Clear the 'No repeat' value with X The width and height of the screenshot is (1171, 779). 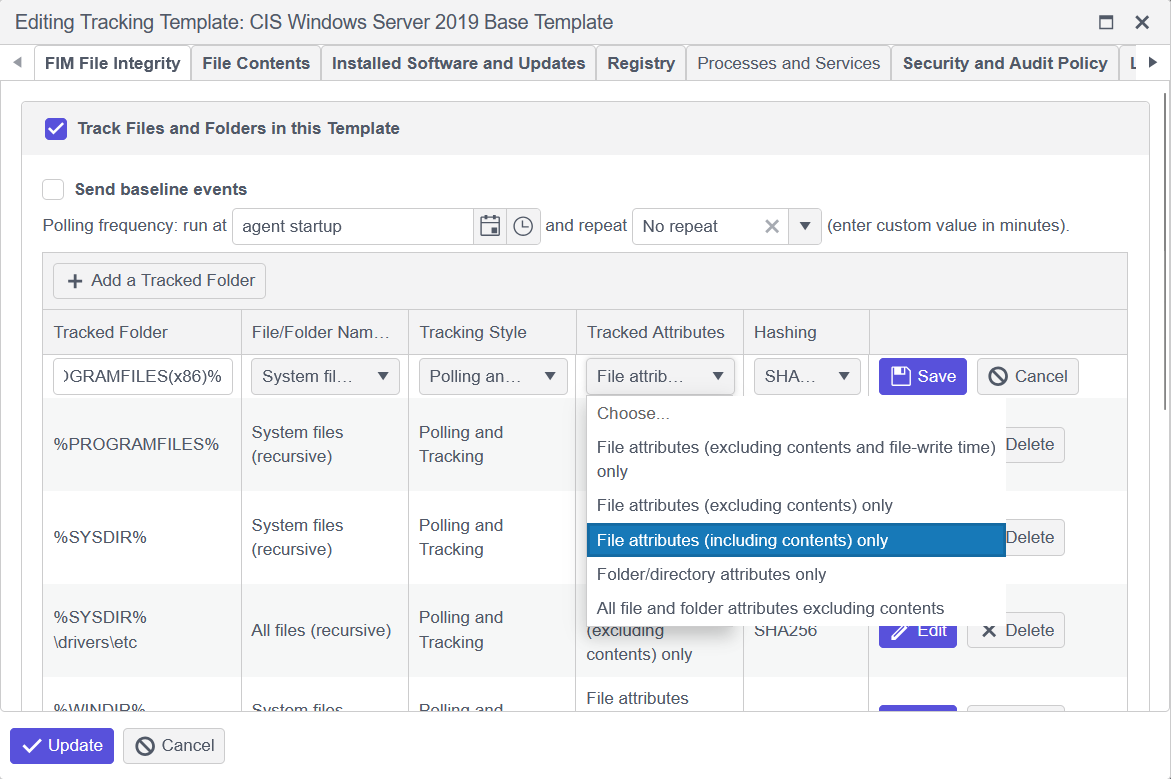(x=772, y=226)
